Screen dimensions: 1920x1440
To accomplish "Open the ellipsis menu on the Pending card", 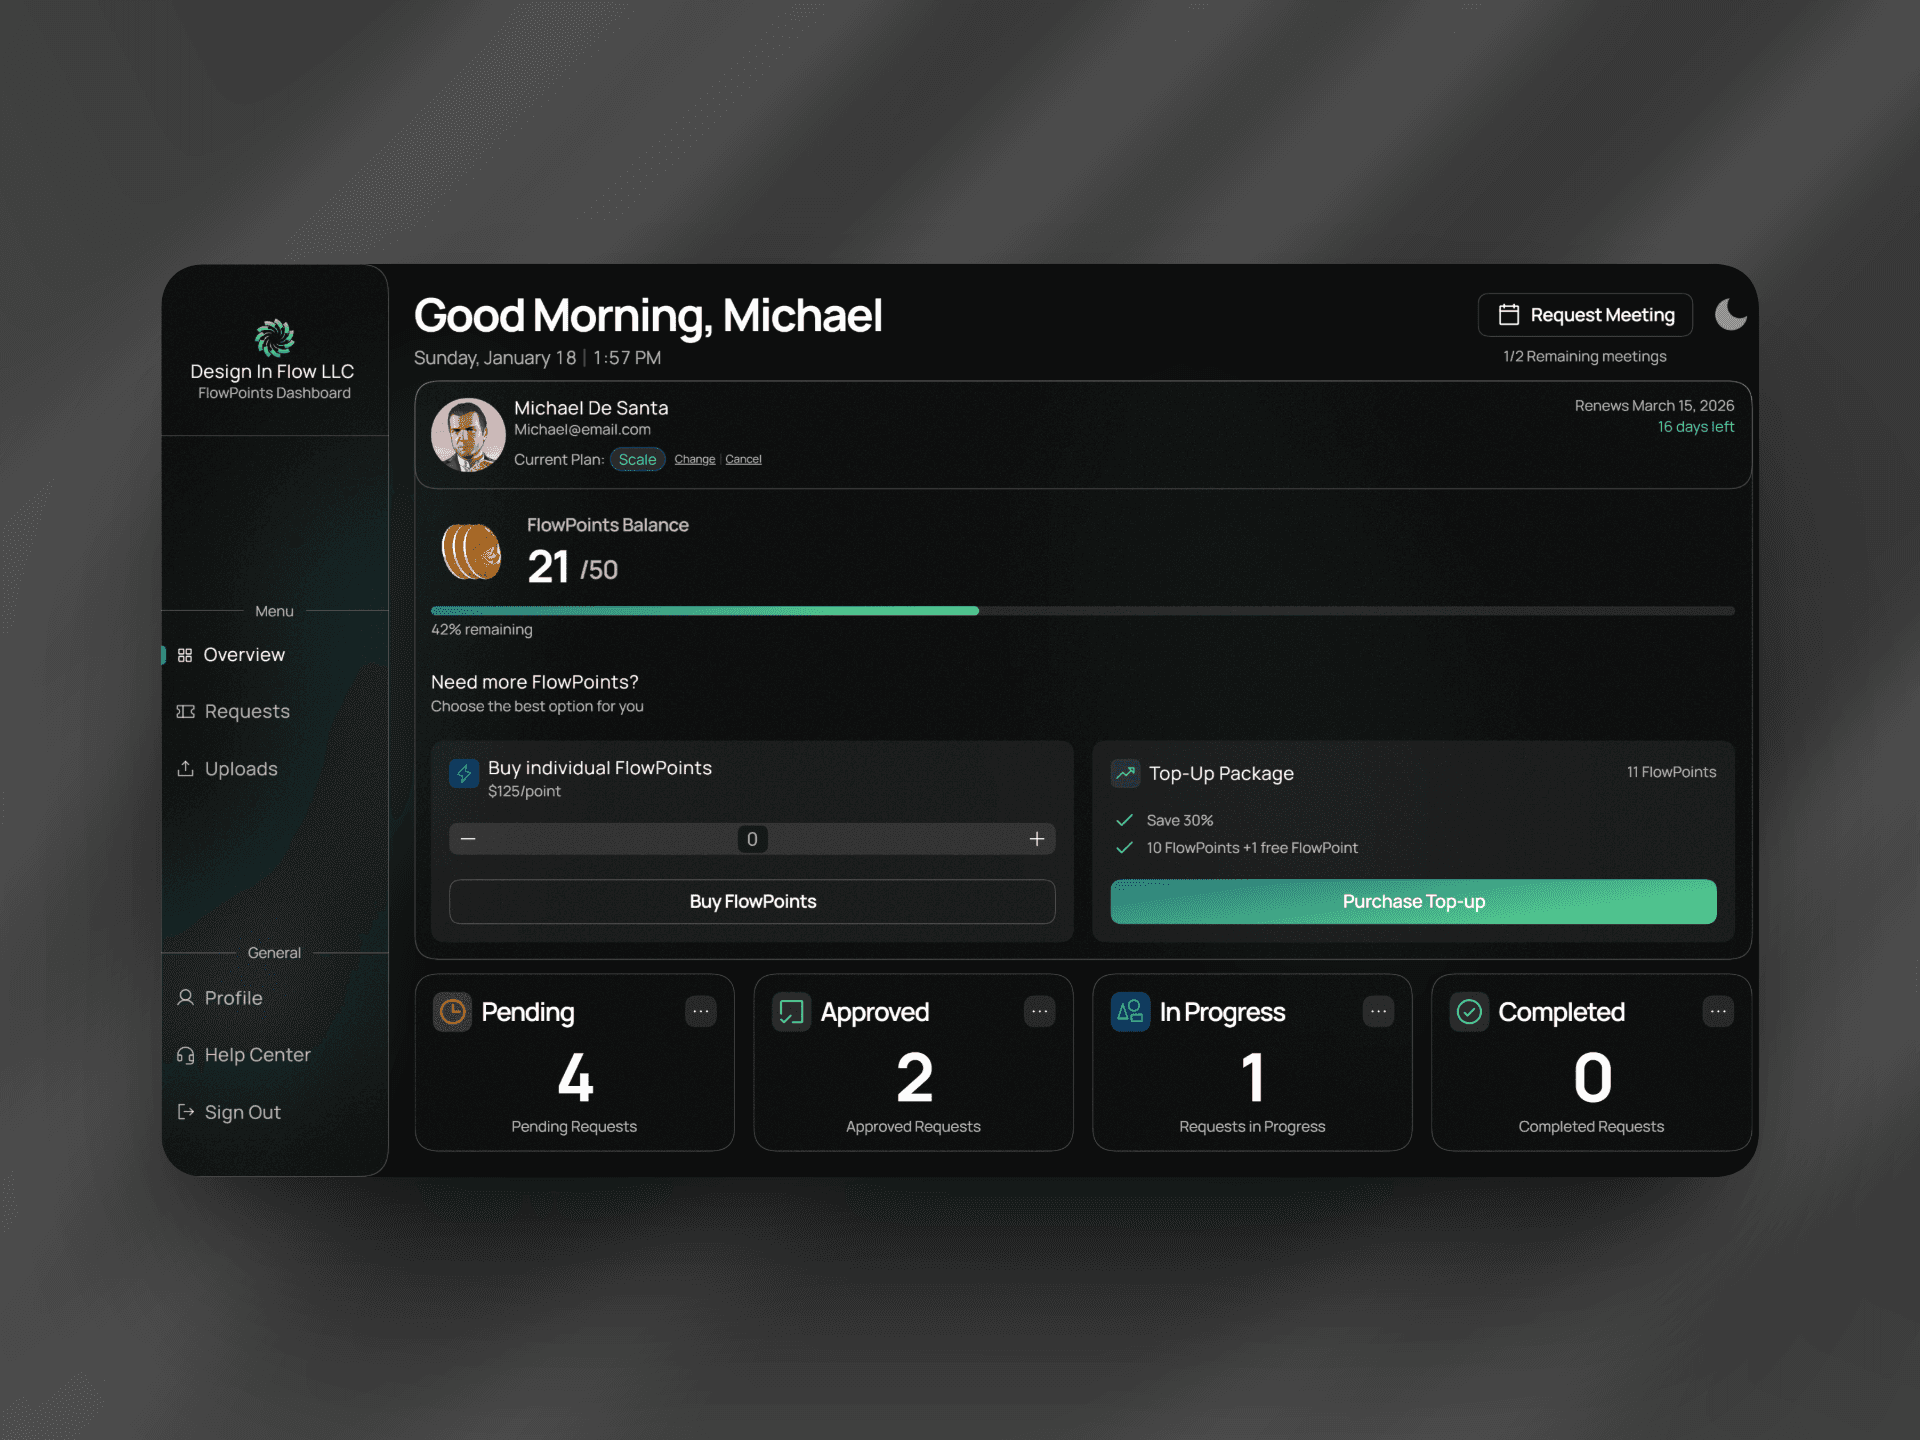I will 700,1012.
